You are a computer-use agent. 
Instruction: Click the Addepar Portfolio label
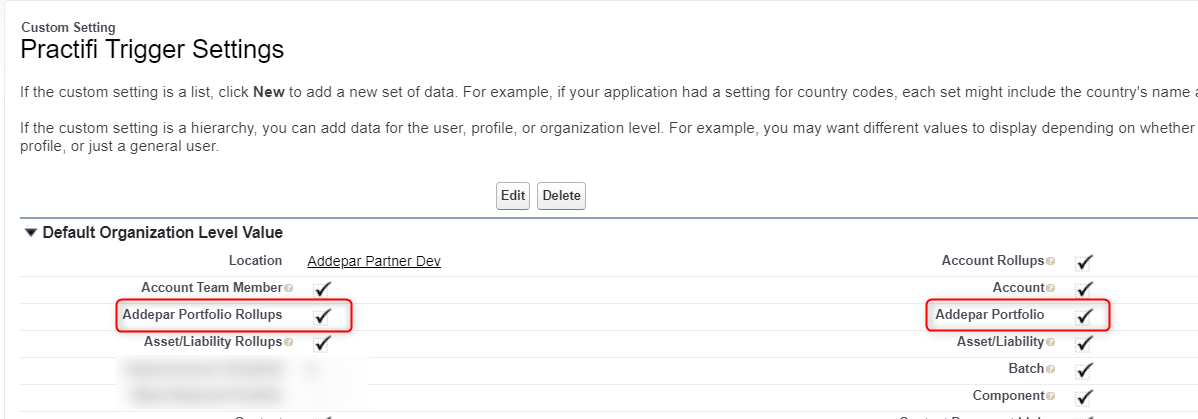[989, 315]
